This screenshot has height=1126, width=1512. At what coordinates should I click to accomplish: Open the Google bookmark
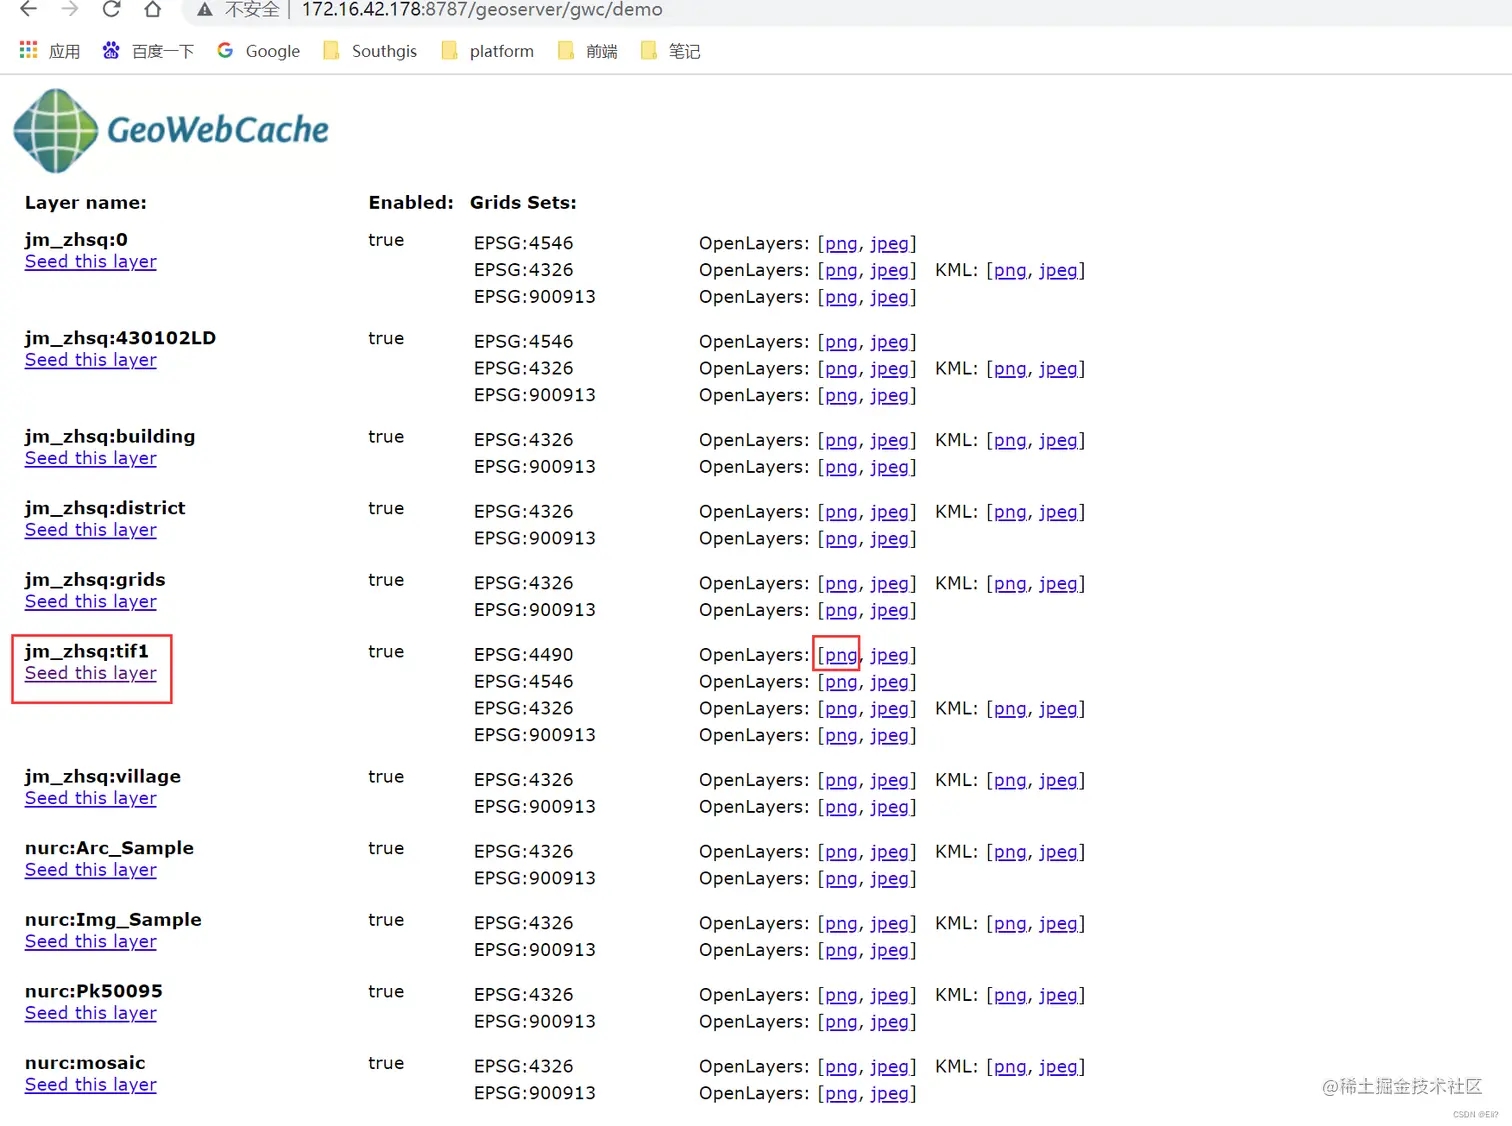tap(259, 51)
